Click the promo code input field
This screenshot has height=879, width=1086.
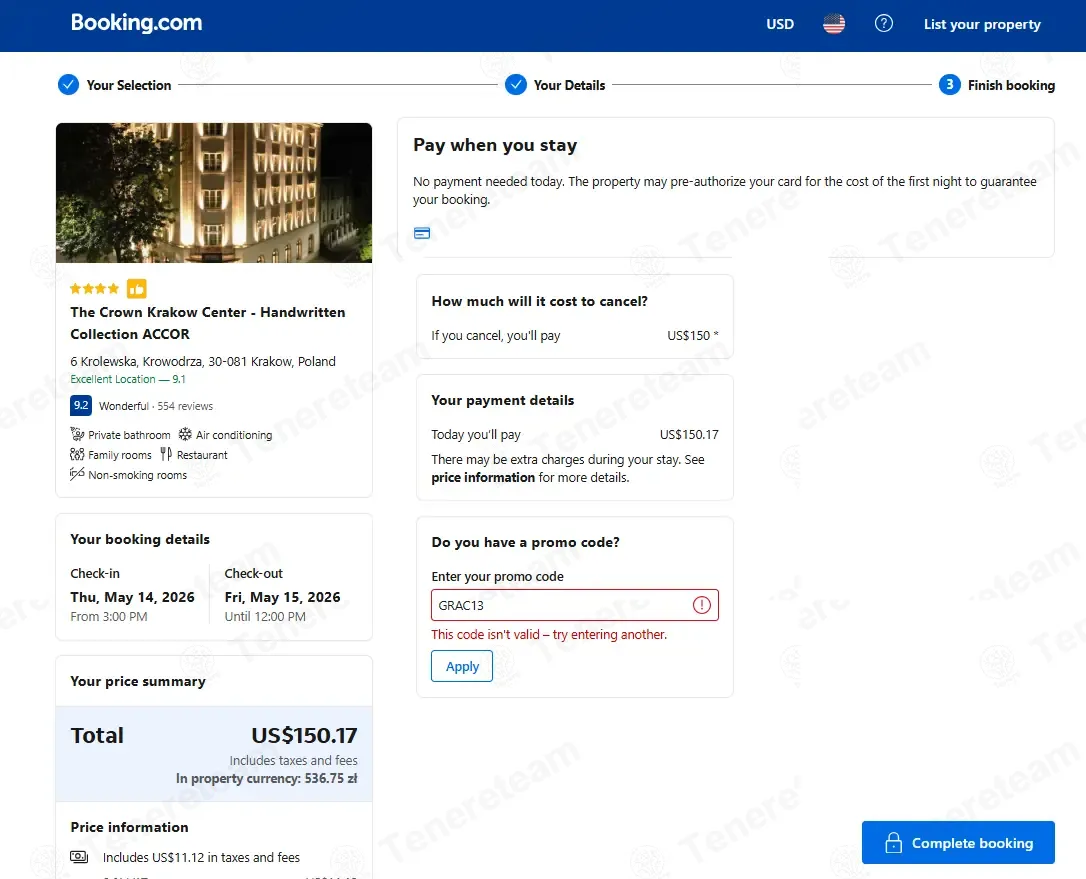pos(575,605)
